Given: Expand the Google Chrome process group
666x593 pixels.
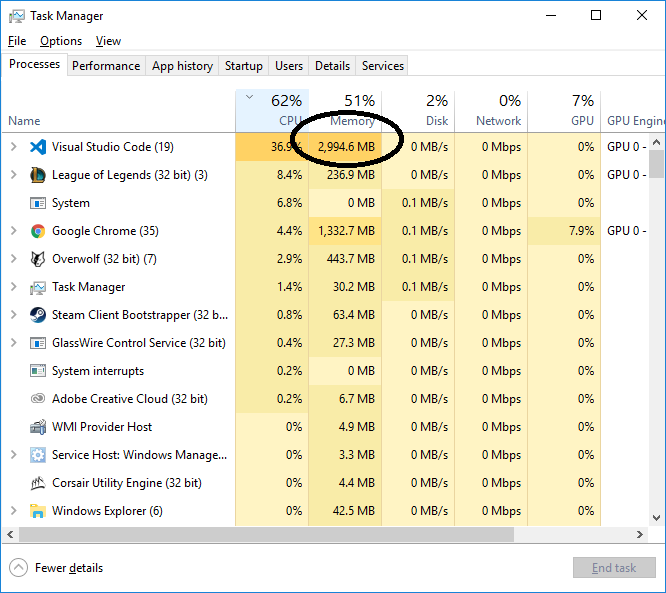Looking at the screenshot, I should tap(14, 231).
